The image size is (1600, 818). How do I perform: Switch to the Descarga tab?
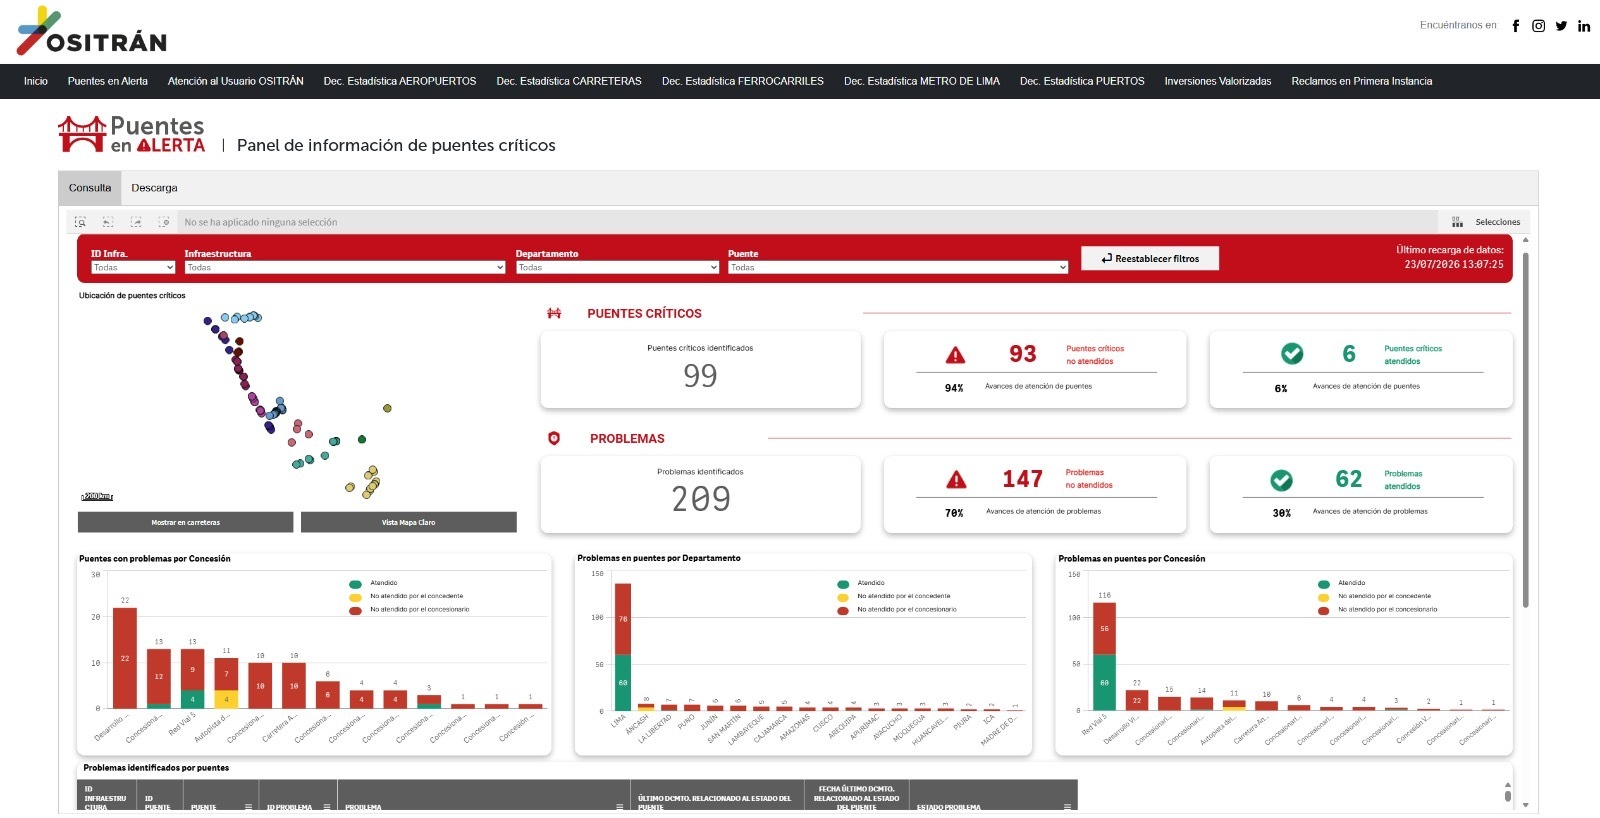click(x=154, y=188)
